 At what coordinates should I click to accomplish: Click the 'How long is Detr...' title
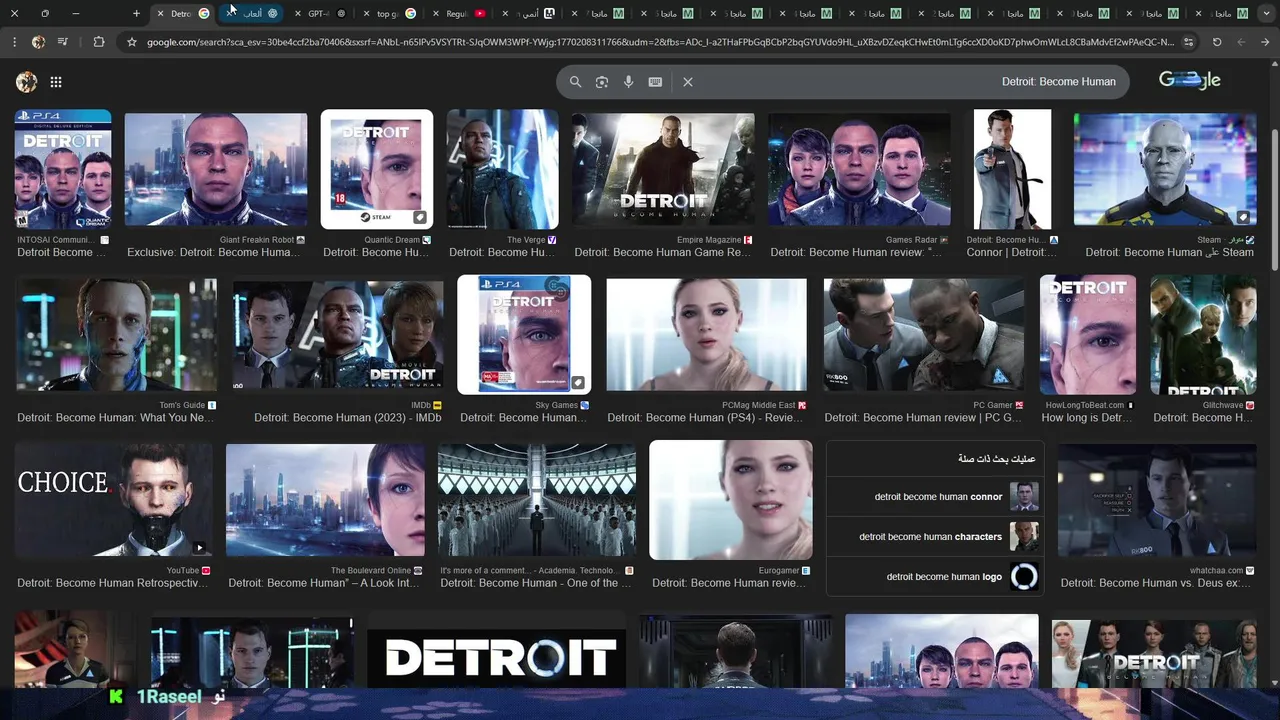click(x=1088, y=418)
